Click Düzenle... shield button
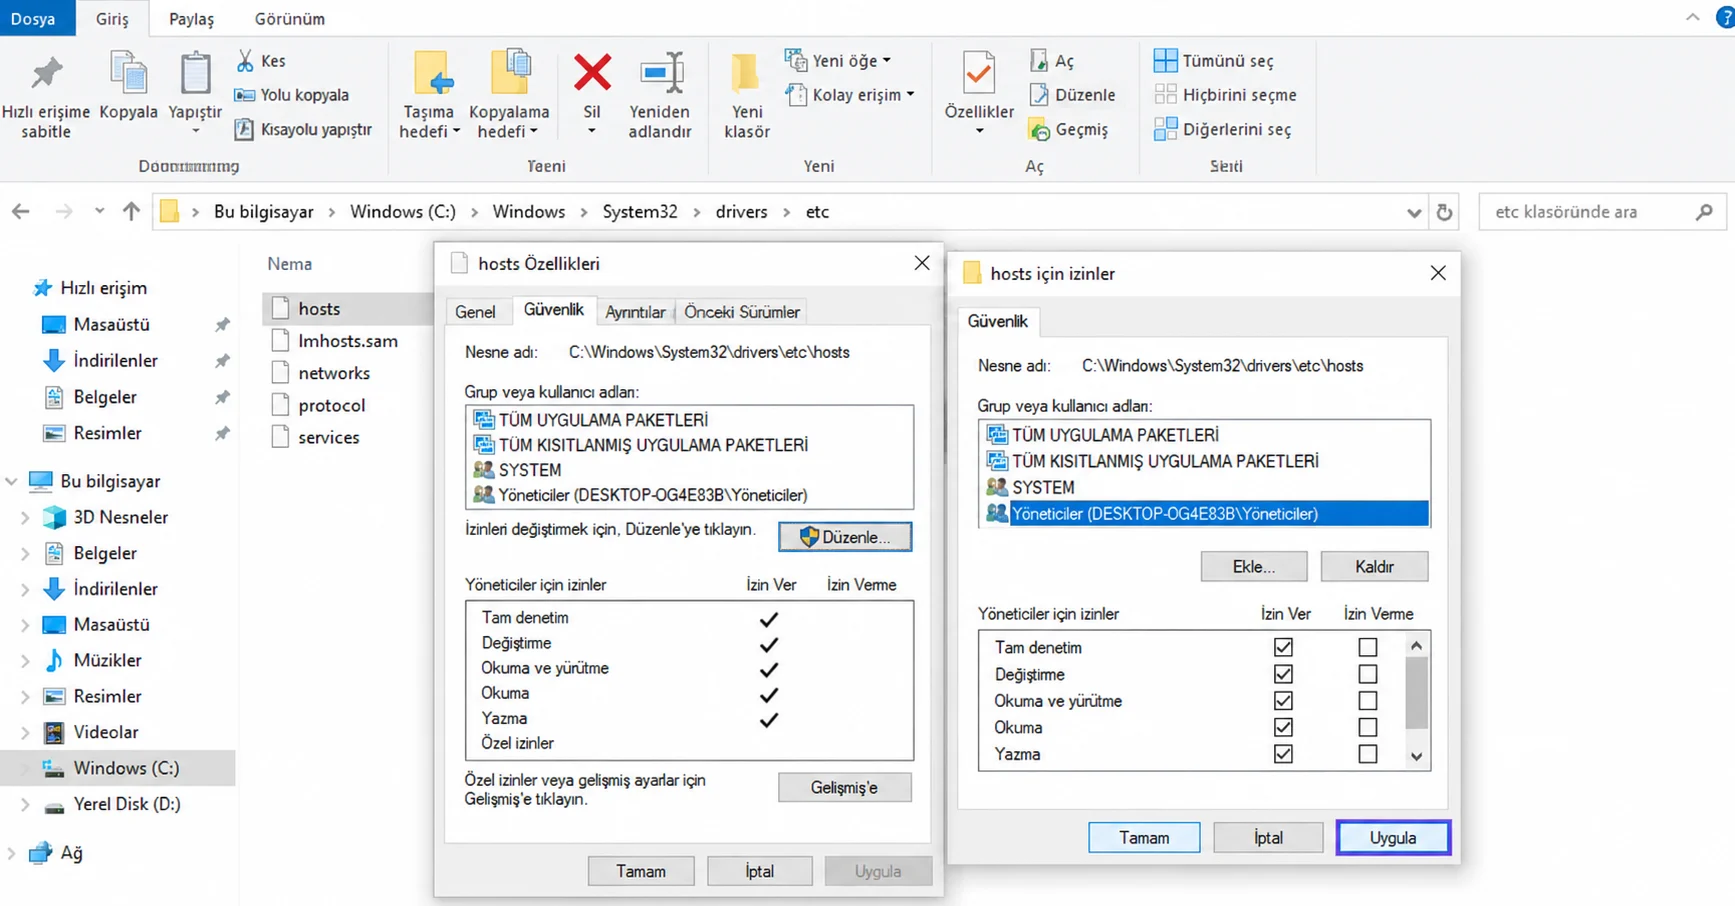1735x906 pixels. 845,537
